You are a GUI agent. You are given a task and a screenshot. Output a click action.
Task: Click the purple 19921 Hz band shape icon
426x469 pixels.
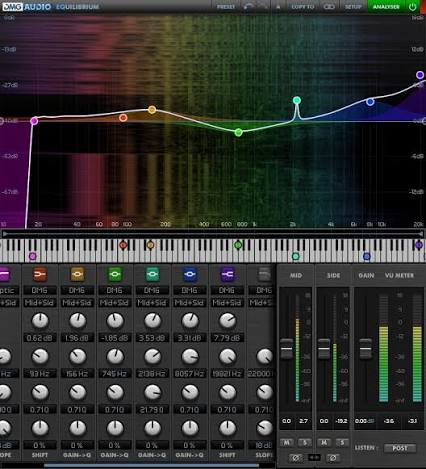227,275
